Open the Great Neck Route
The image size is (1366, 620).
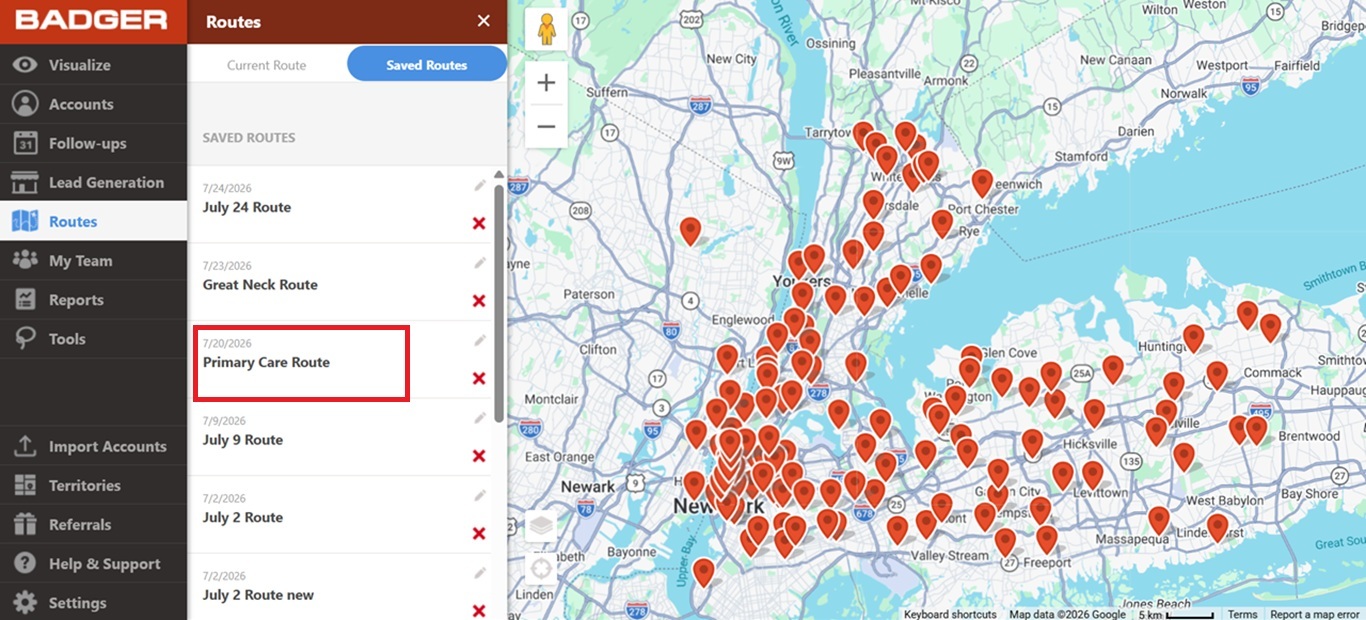click(260, 284)
